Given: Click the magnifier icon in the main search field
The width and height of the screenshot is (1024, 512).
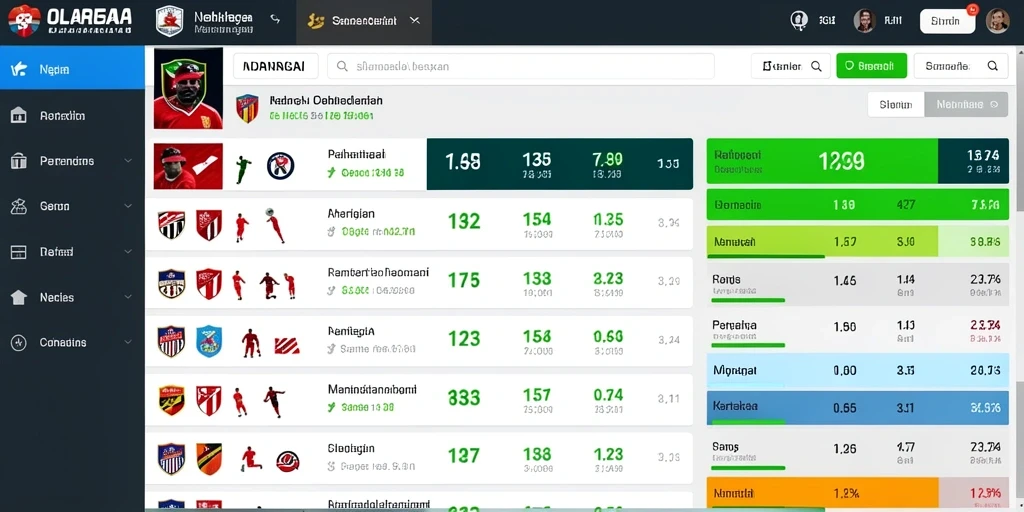Looking at the screenshot, I should coord(342,66).
